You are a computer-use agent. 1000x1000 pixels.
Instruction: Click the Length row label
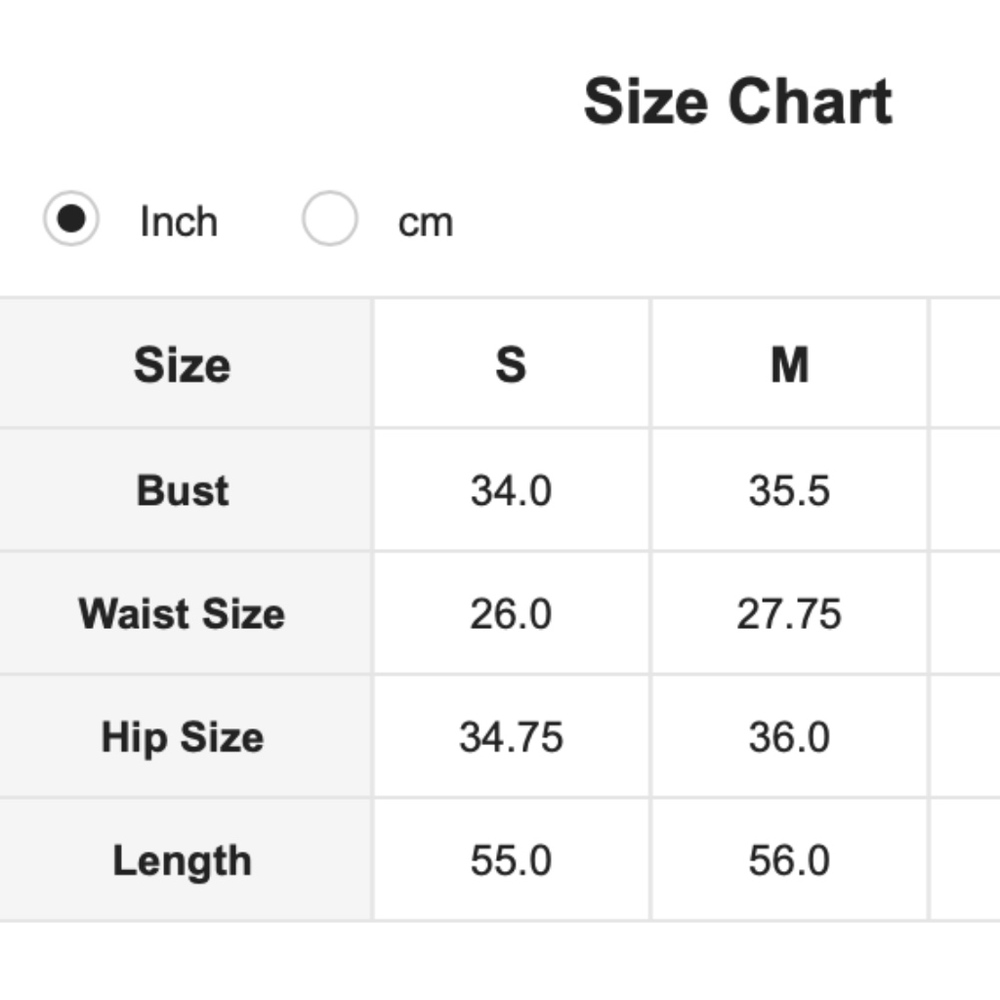click(183, 861)
